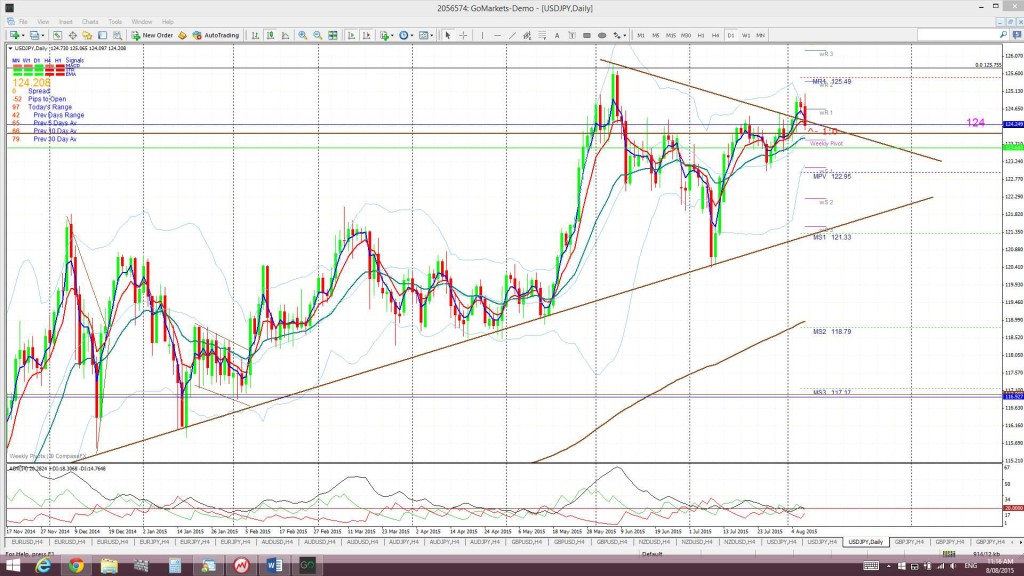This screenshot has height=576, width=1024.
Task: Draw a horizontal line tool
Action: pyautogui.click(x=498, y=35)
